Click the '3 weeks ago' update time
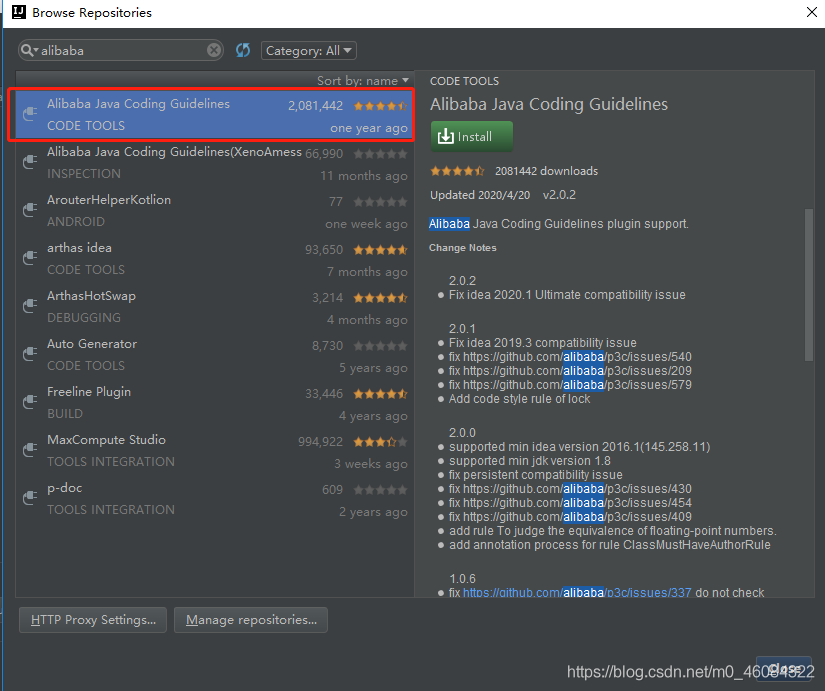The image size is (825, 691). [x=371, y=464]
